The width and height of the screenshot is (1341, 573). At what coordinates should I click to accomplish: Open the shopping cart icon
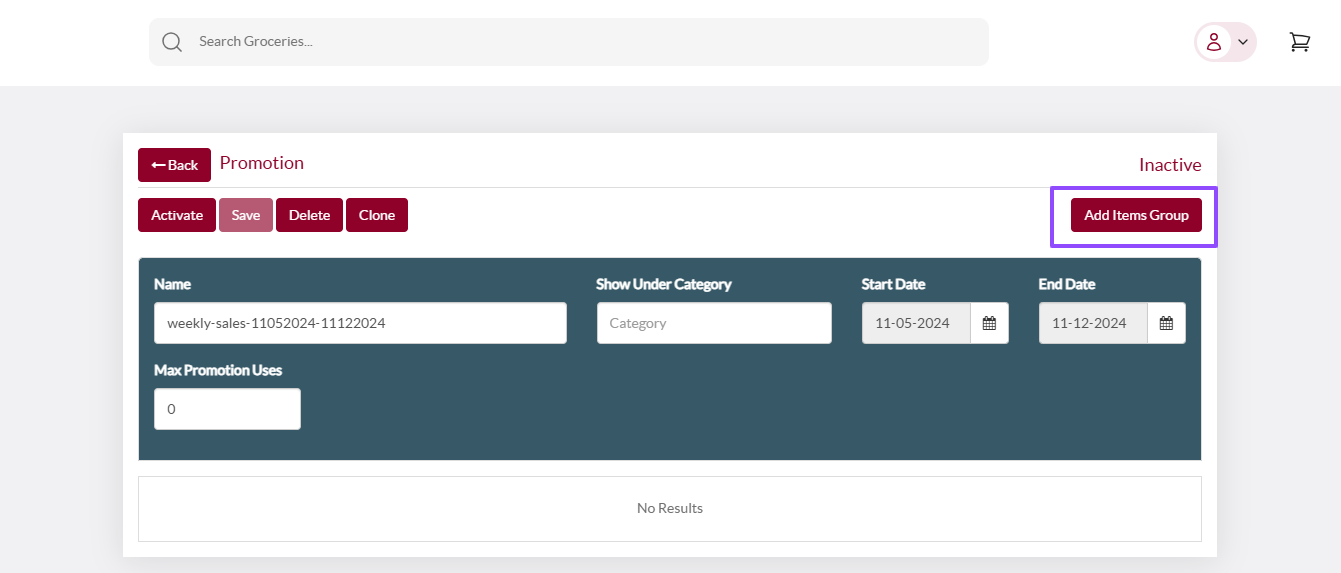click(1300, 42)
